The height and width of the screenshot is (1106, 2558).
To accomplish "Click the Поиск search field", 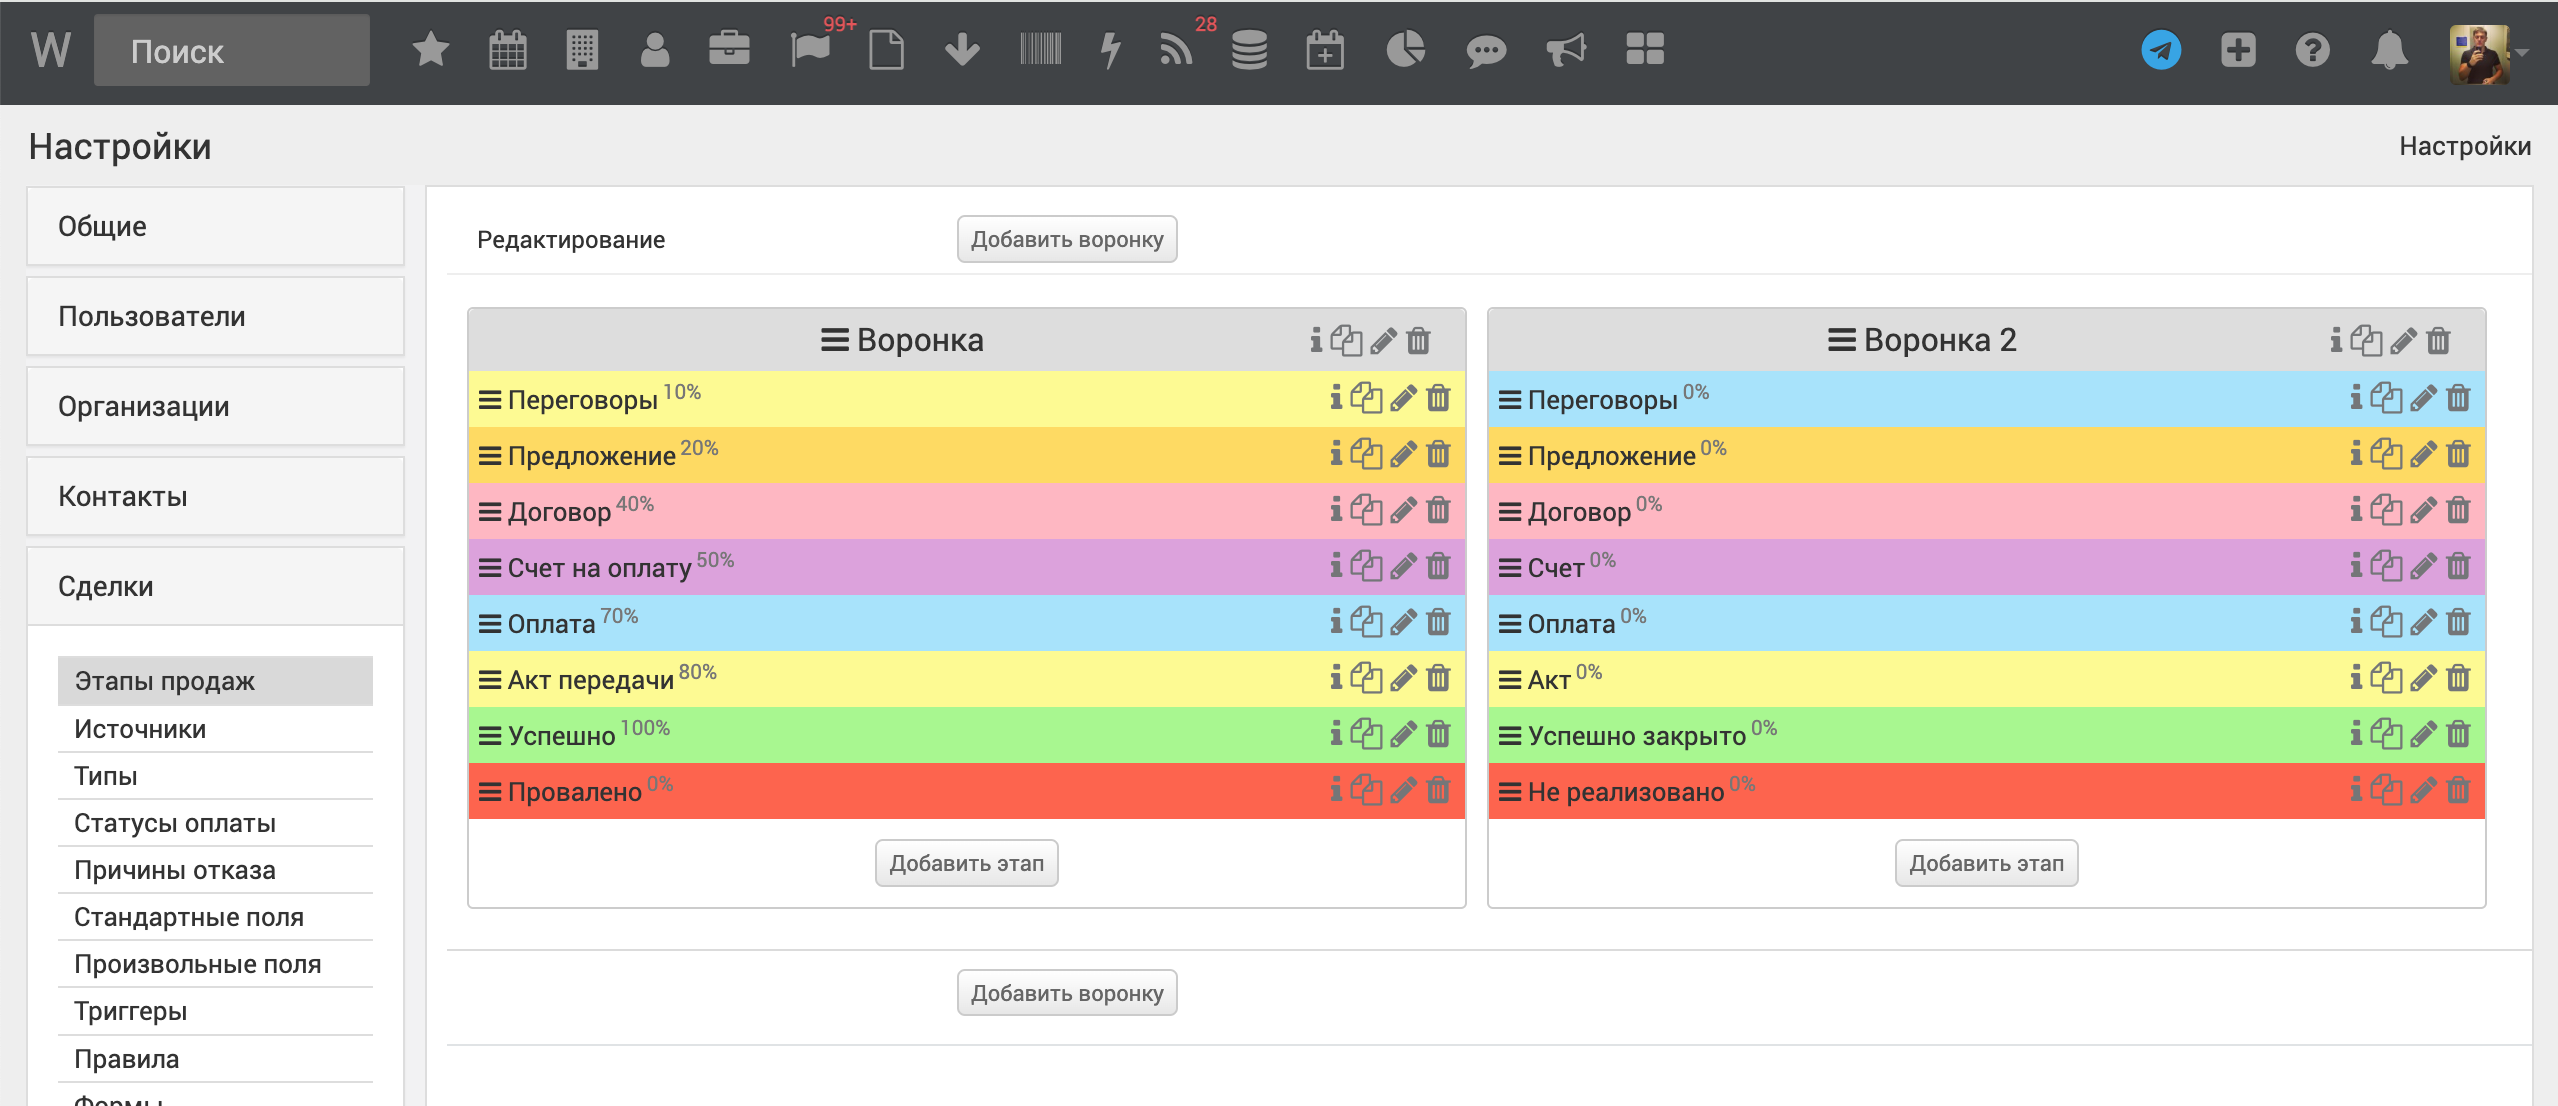I will pos(232,51).
